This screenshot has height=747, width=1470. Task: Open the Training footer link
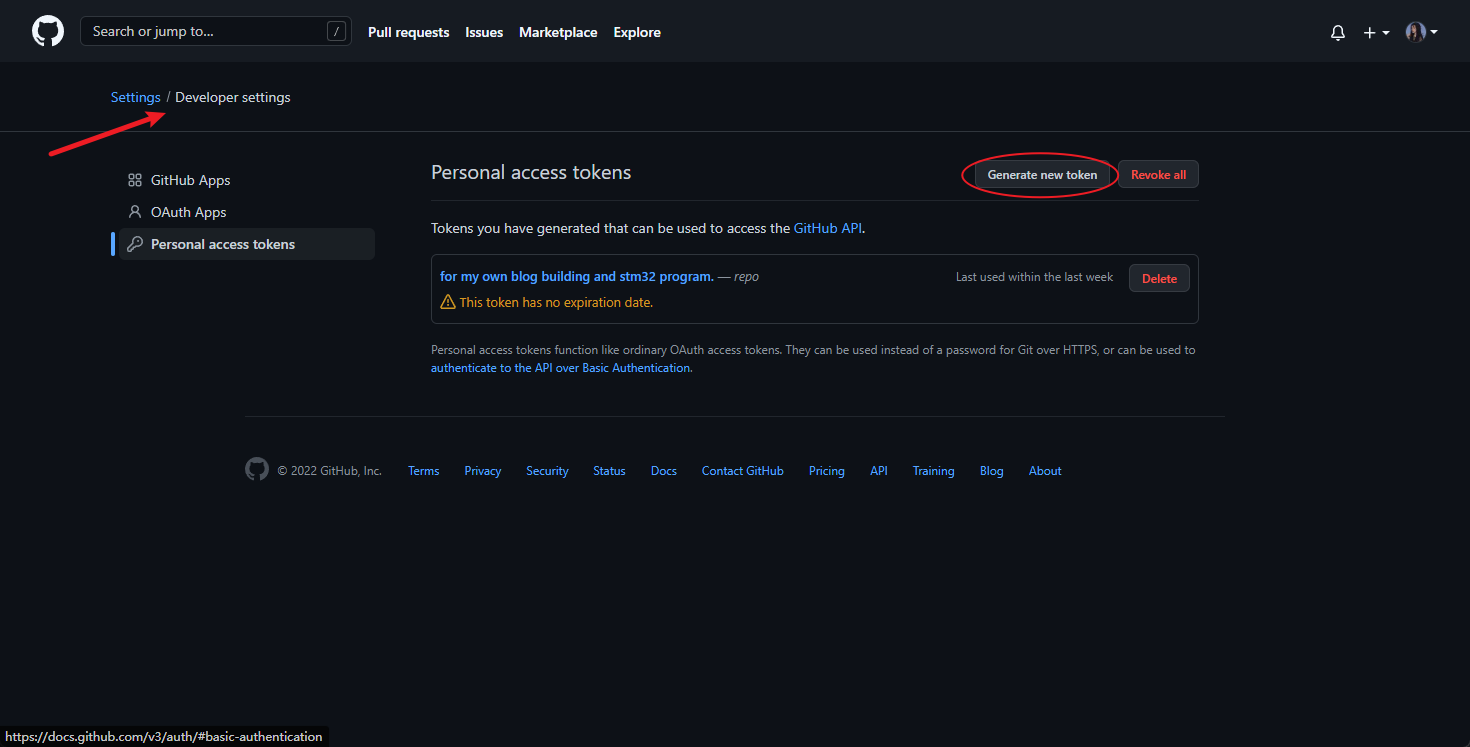point(933,471)
